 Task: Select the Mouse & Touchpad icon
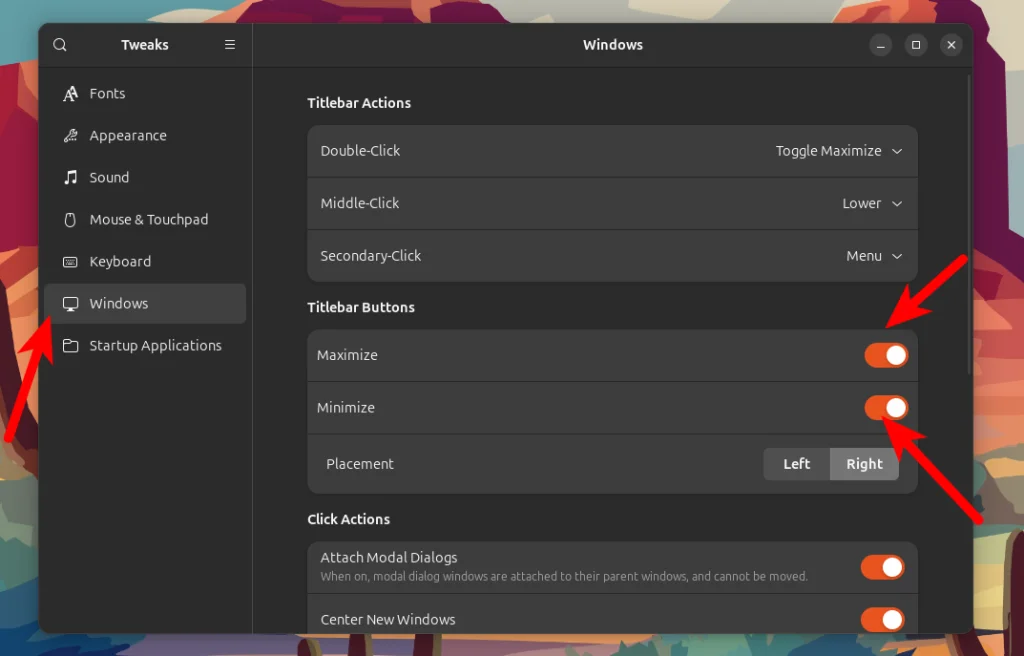click(72, 219)
